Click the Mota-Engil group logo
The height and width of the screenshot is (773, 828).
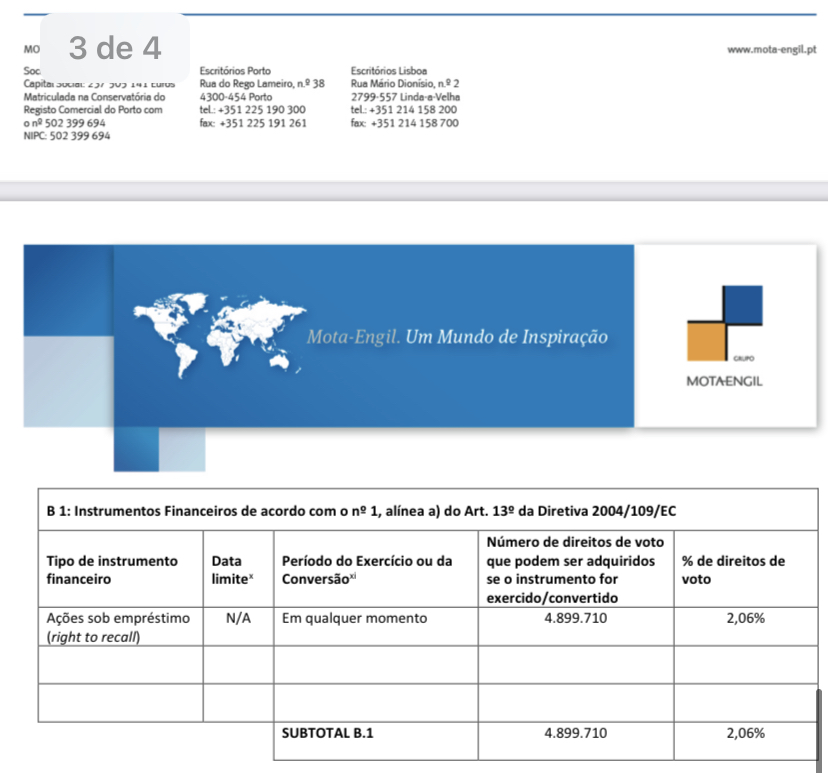[x=724, y=337]
